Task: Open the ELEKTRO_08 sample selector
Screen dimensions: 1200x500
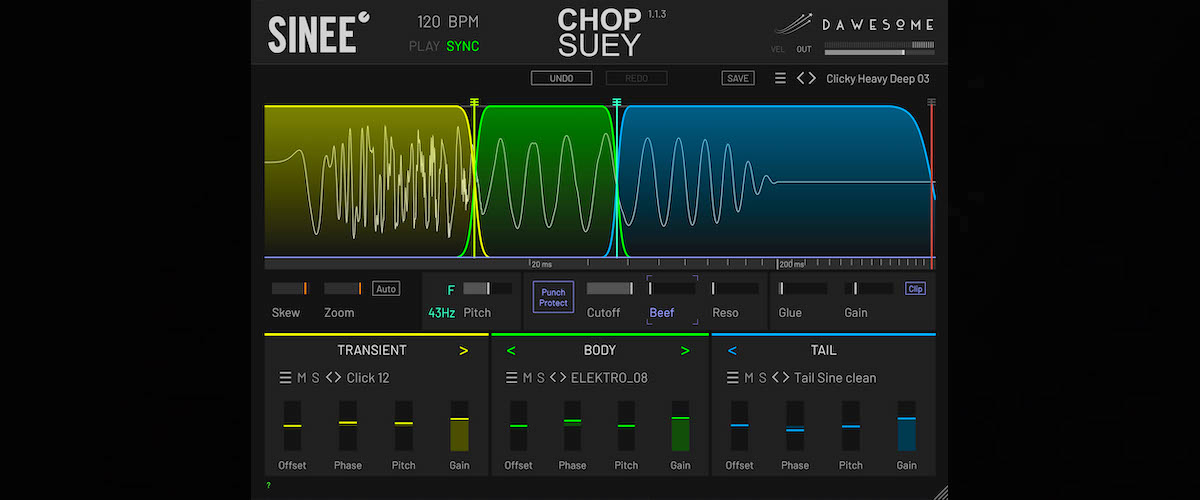Action: (609, 378)
